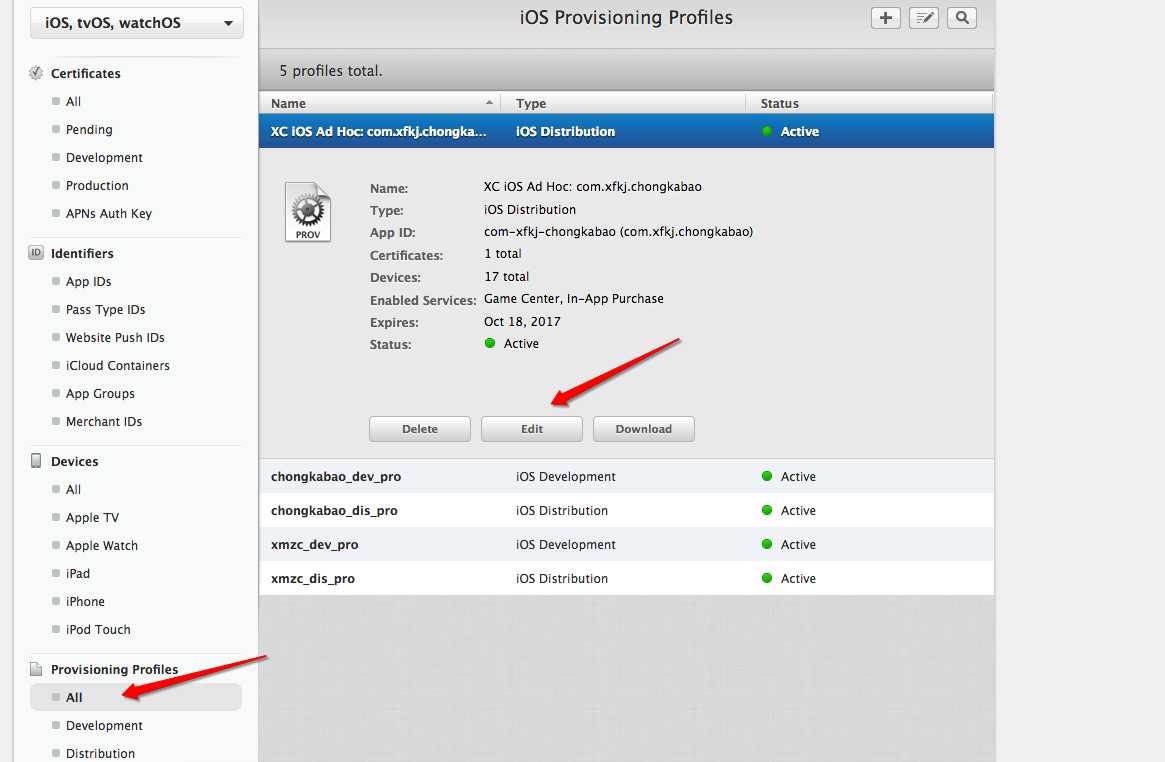Download the selected provisioning profile

point(643,429)
